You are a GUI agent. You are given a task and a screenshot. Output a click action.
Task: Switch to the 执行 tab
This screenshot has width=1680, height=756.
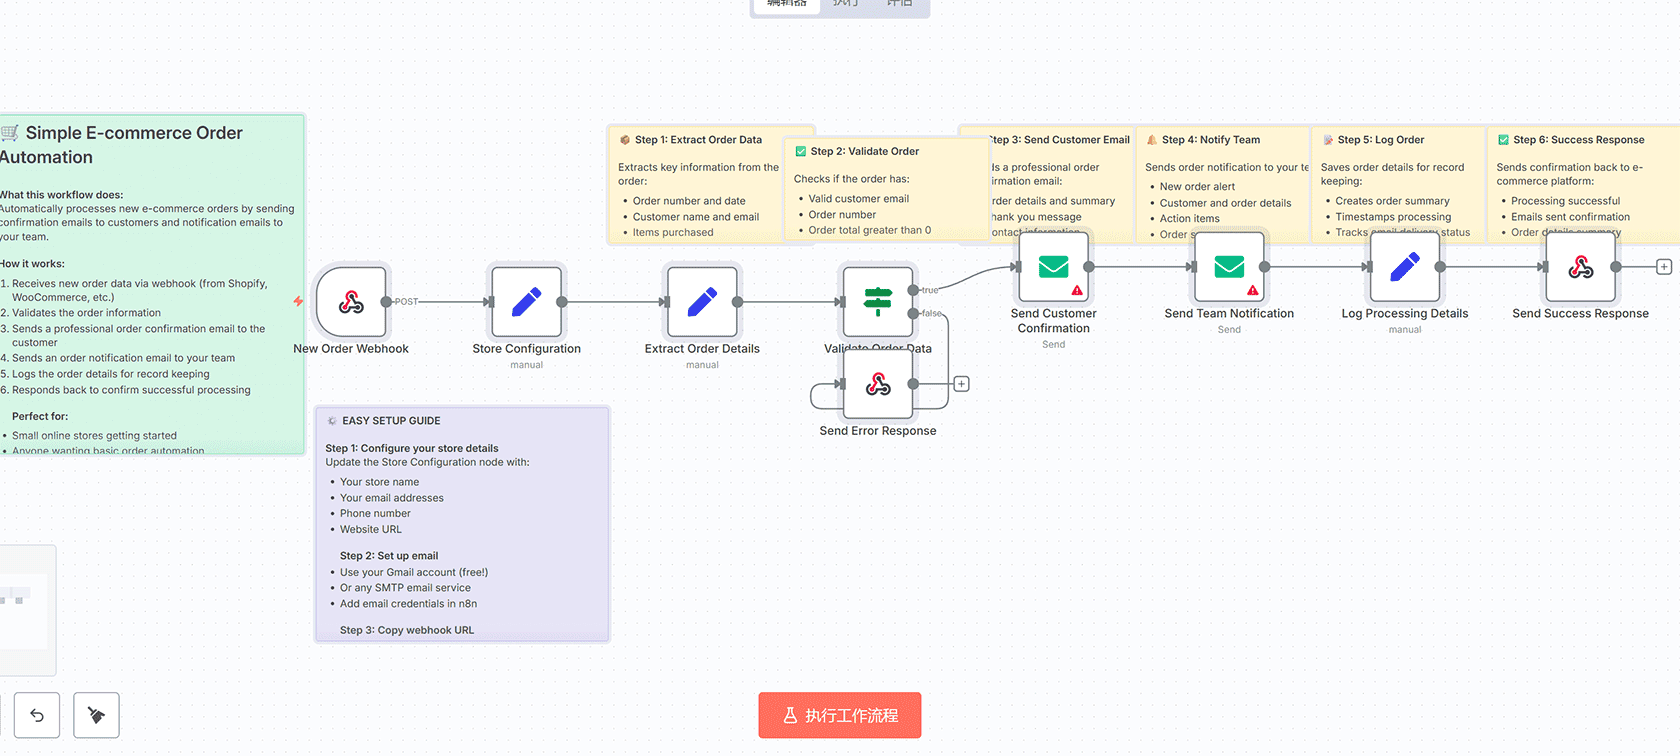click(845, 4)
